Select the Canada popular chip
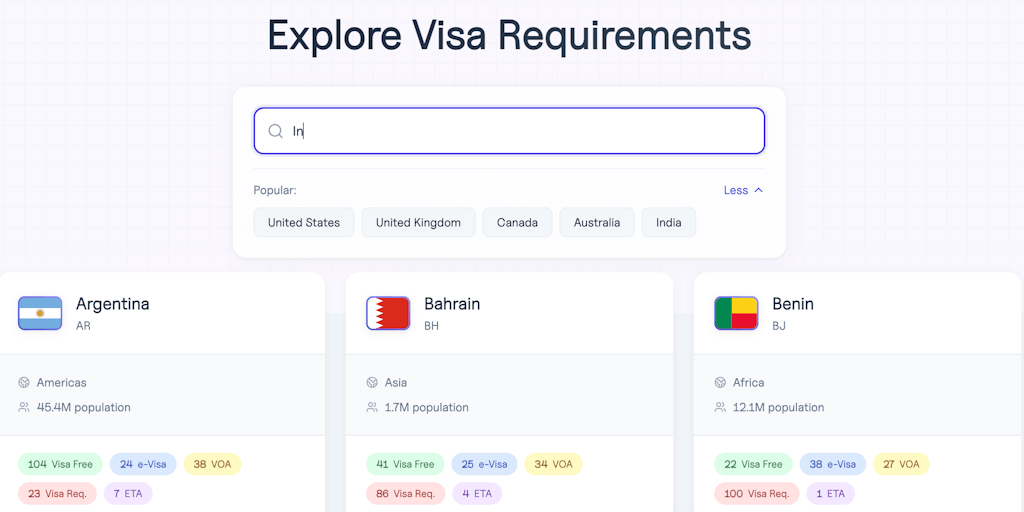This screenshot has height=512, width=1024. coord(517,223)
